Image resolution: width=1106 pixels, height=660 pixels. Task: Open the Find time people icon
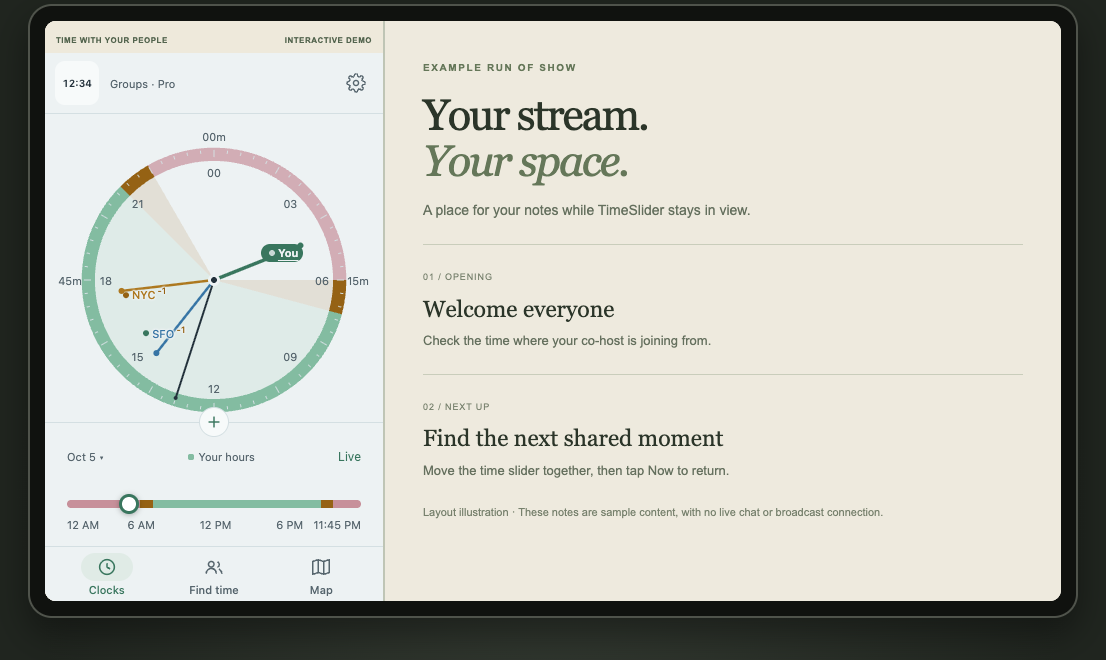click(x=214, y=567)
